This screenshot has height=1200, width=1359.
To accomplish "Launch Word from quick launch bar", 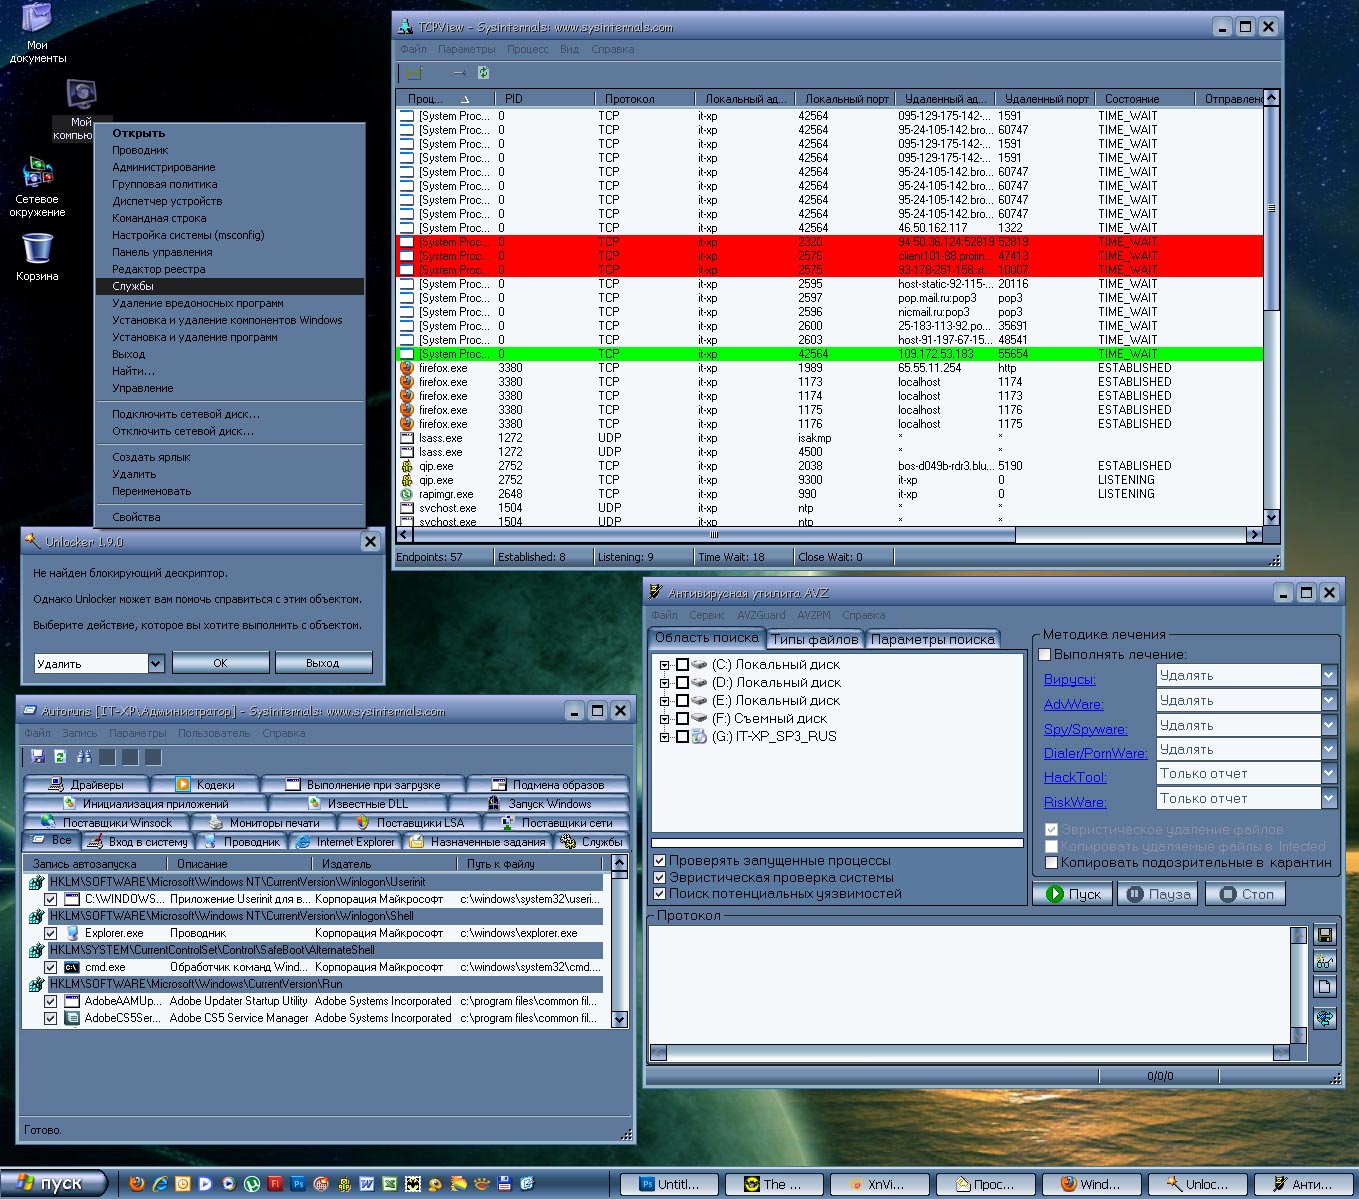I will tap(367, 1184).
